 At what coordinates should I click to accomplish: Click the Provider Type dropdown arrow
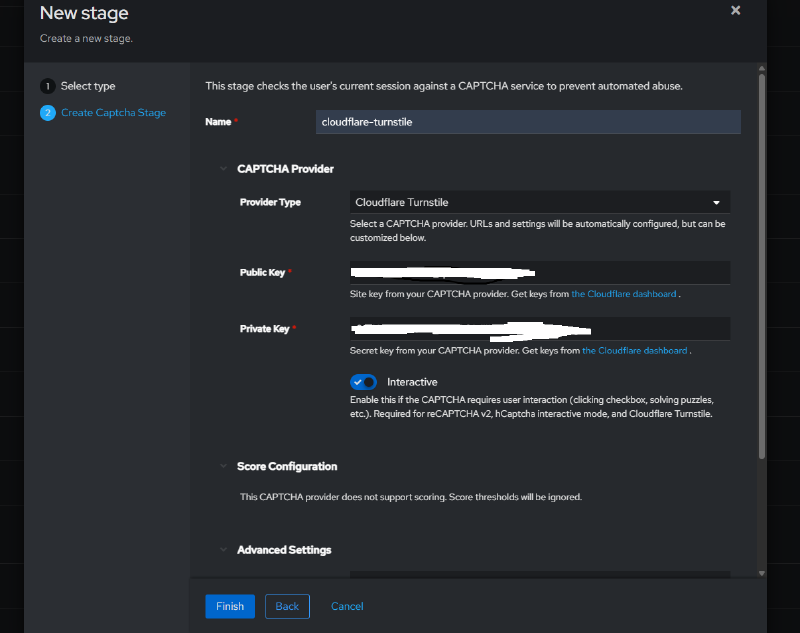point(716,203)
